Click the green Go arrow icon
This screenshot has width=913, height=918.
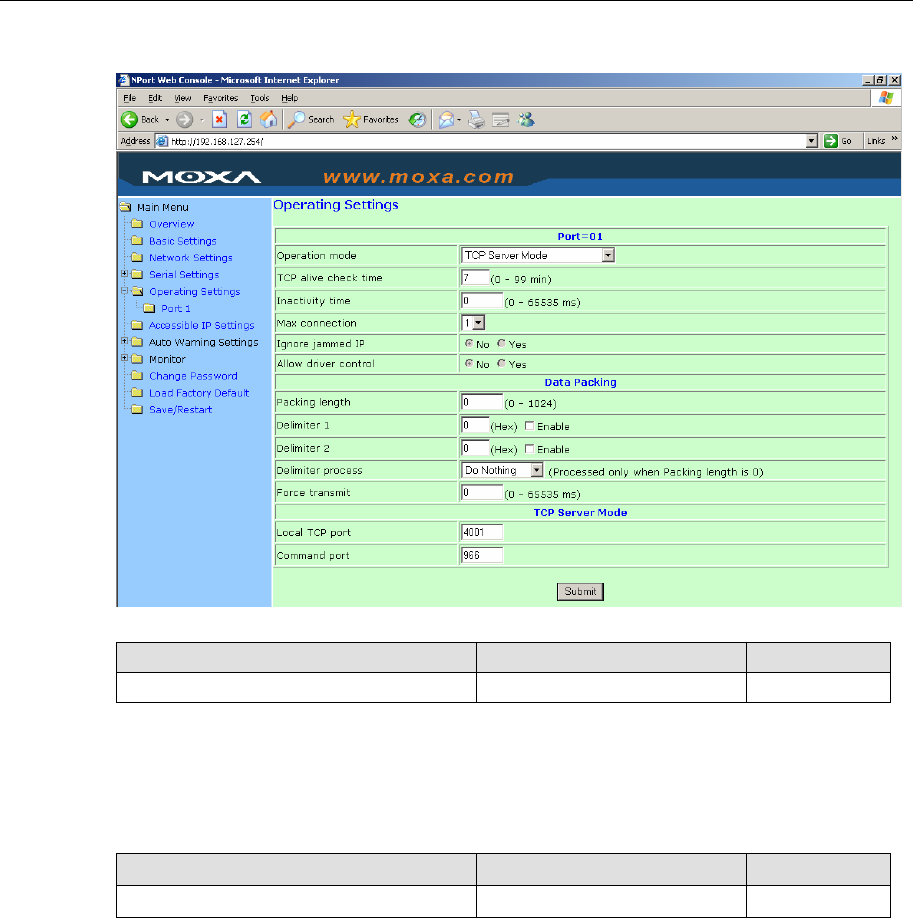click(x=830, y=141)
